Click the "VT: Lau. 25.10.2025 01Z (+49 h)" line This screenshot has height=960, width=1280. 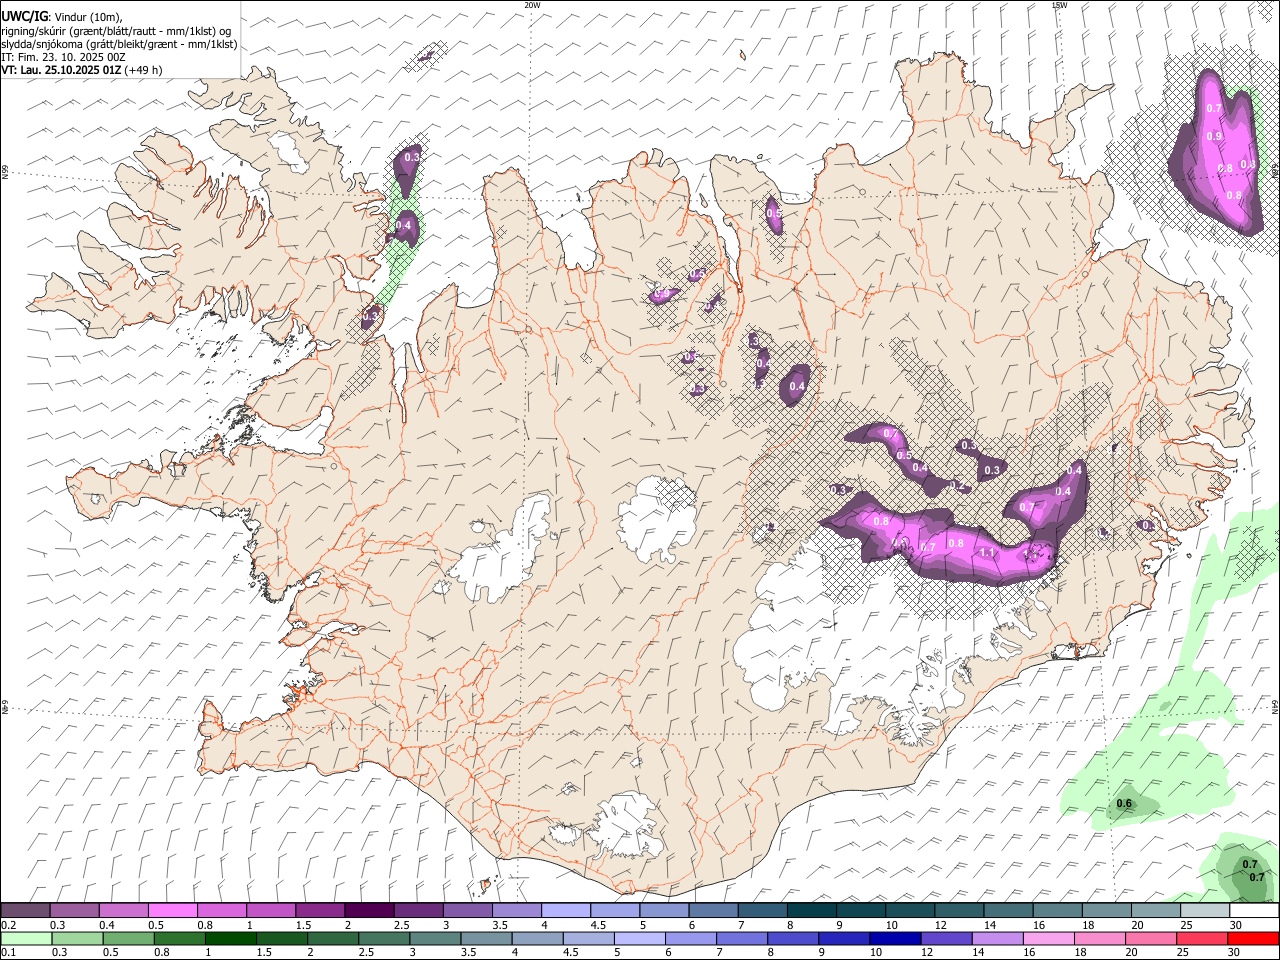tap(82, 70)
